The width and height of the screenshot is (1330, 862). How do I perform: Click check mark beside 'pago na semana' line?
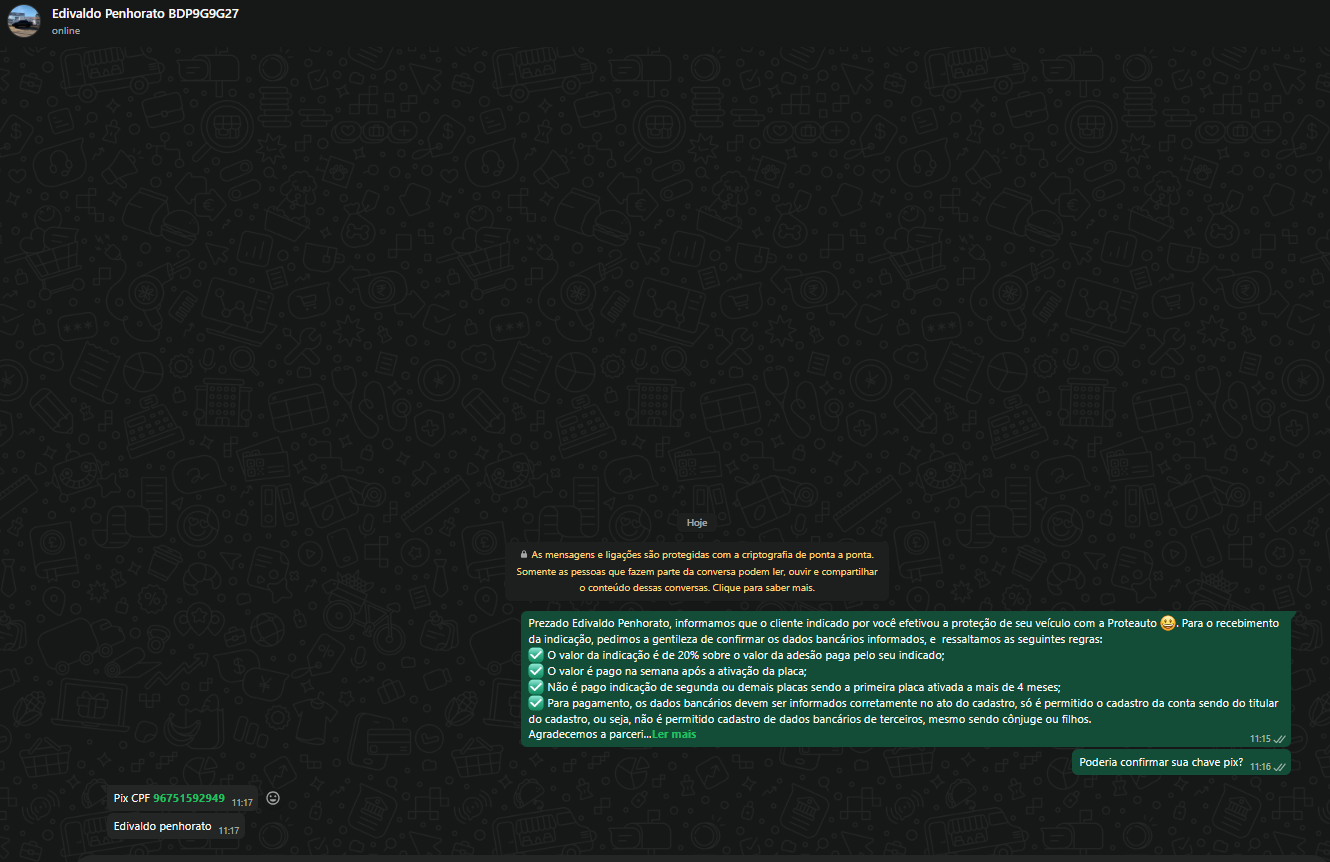(535, 671)
